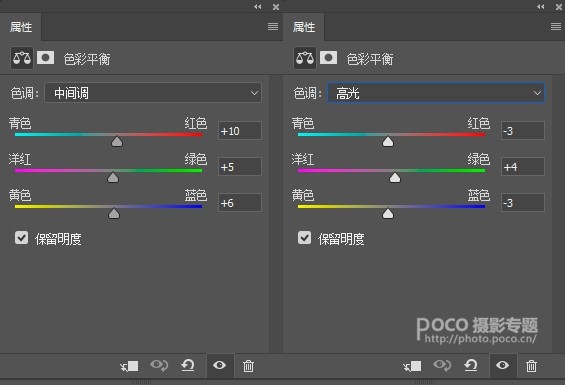Click the cyan-red slider handle in midtones panel
565x385 pixels.
[117, 141]
